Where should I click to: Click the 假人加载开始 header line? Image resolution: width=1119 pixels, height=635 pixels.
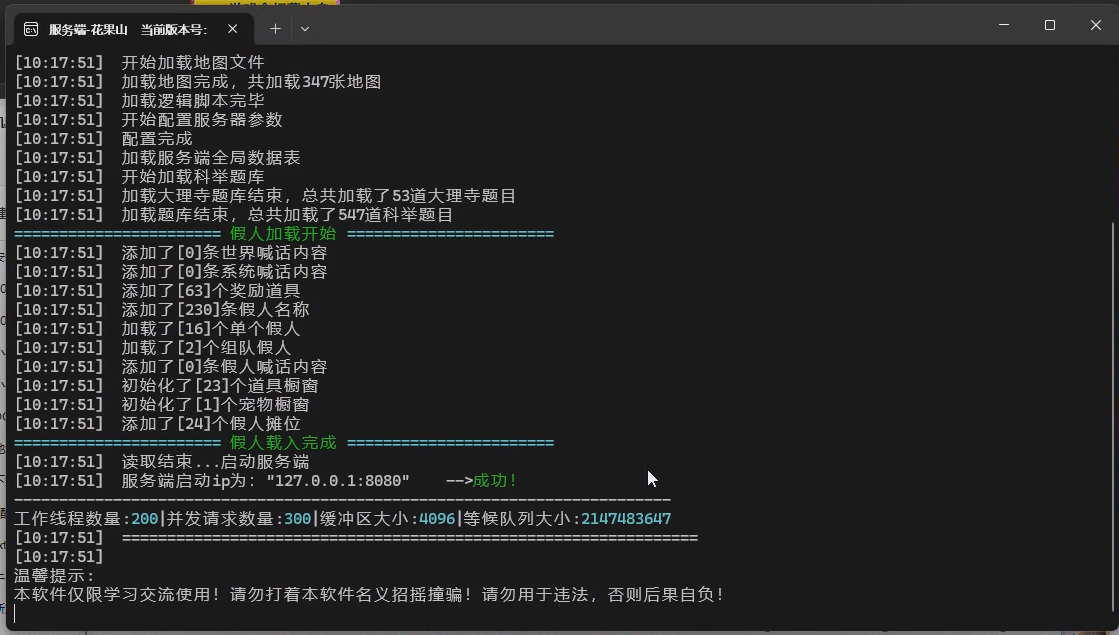(x=283, y=234)
